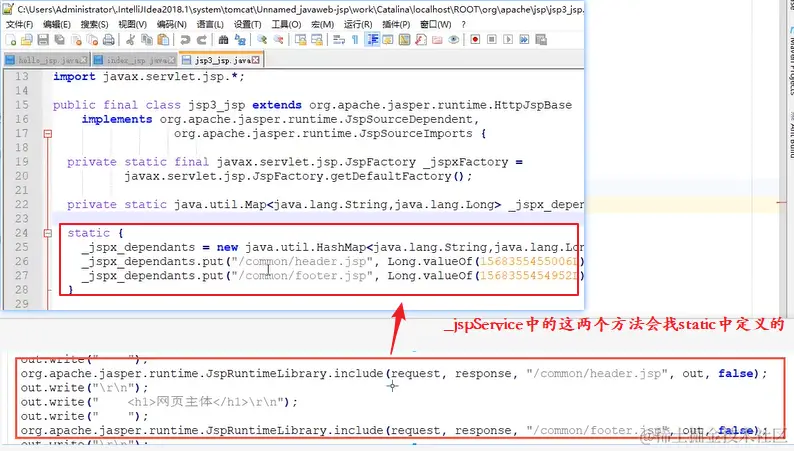Click the Replace toolbar icon
This screenshot has height=451, width=794.
(240, 39)
